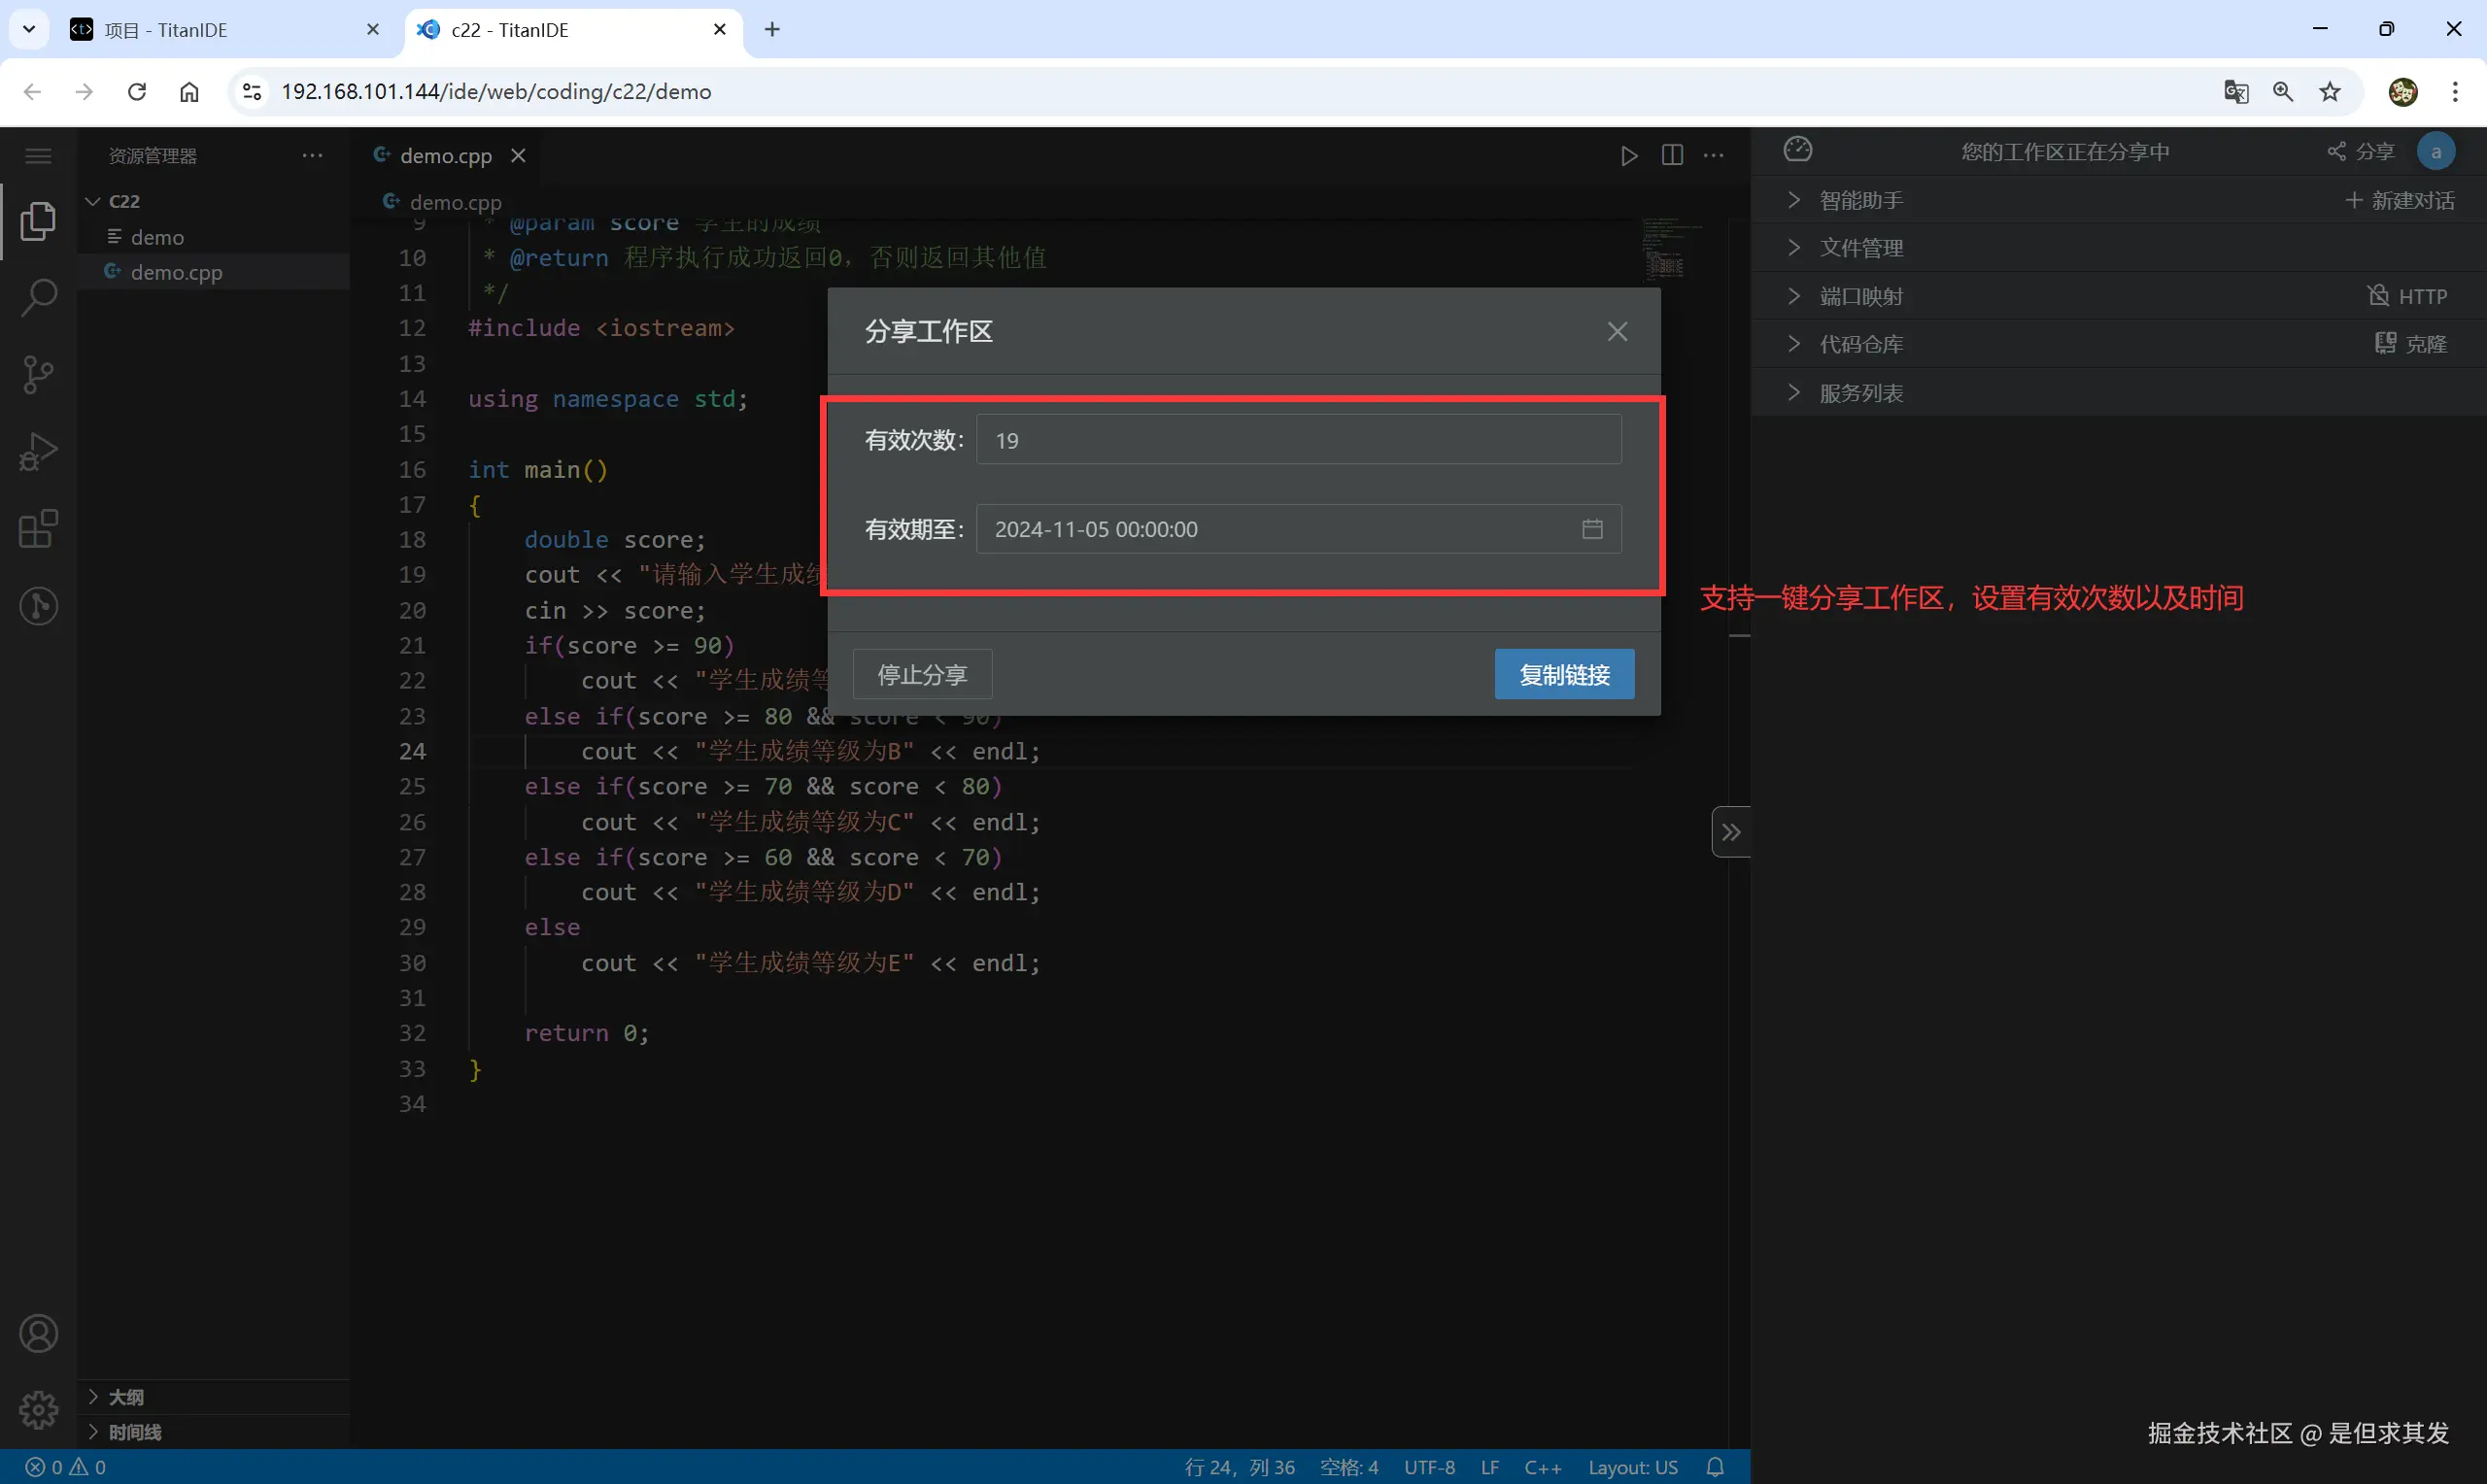This screenshot has height=1484, width=2487.
Task: Open the notifications bell in status bar
Action: (x=1715, y=1467)
